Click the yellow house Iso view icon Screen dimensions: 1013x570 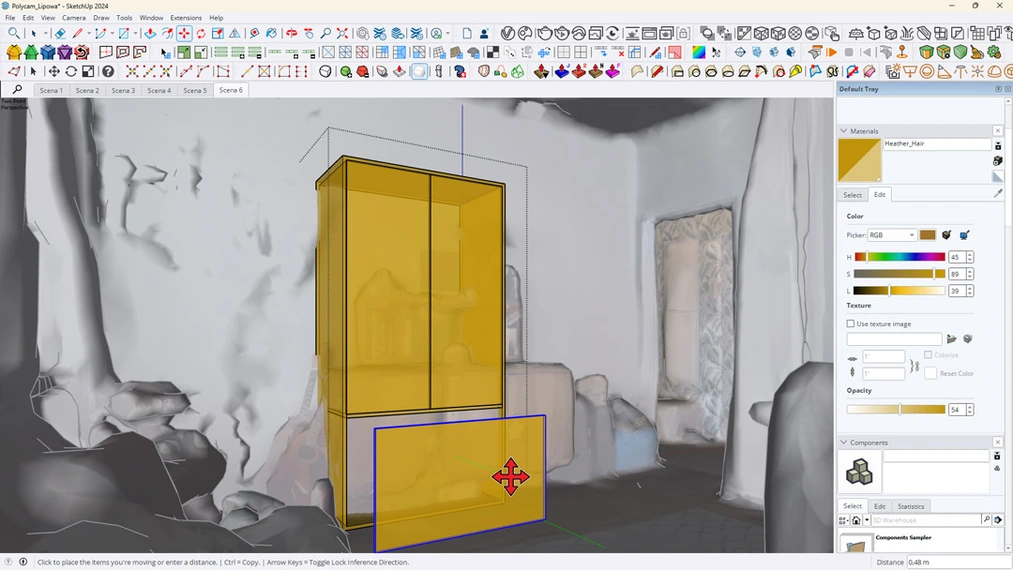(14, 52)
